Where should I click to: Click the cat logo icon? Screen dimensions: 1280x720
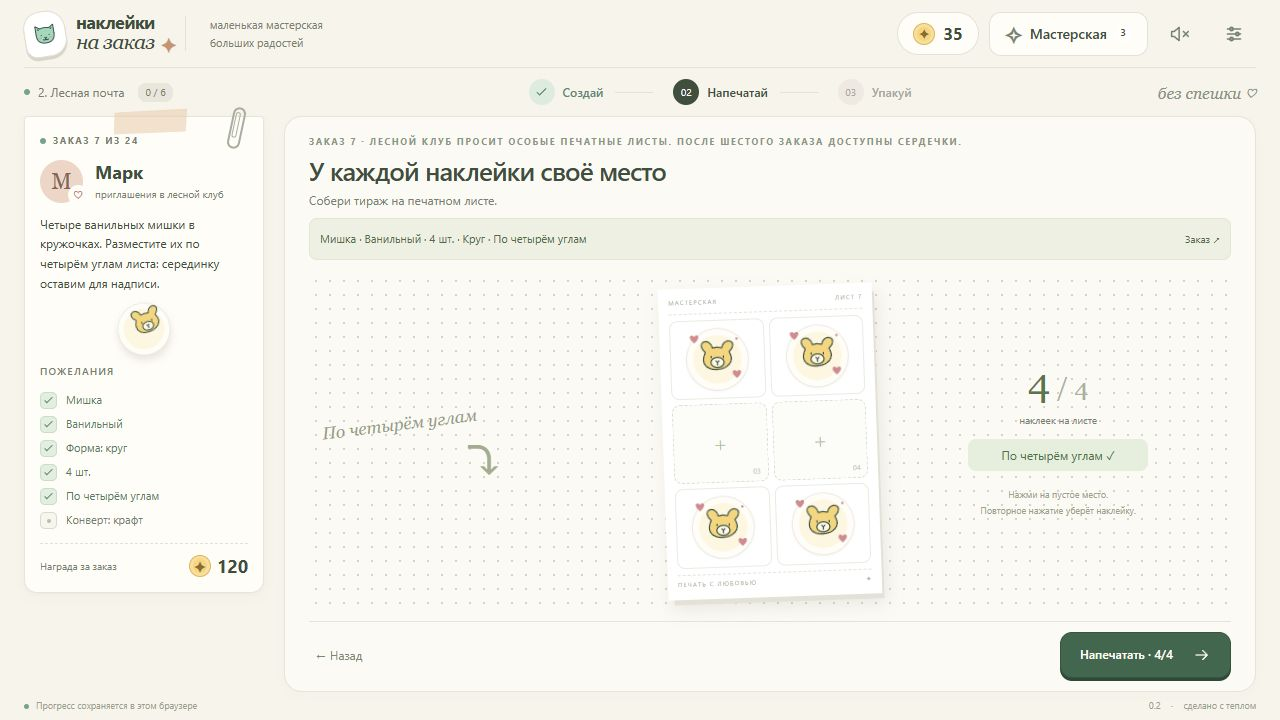click(45, 34)
